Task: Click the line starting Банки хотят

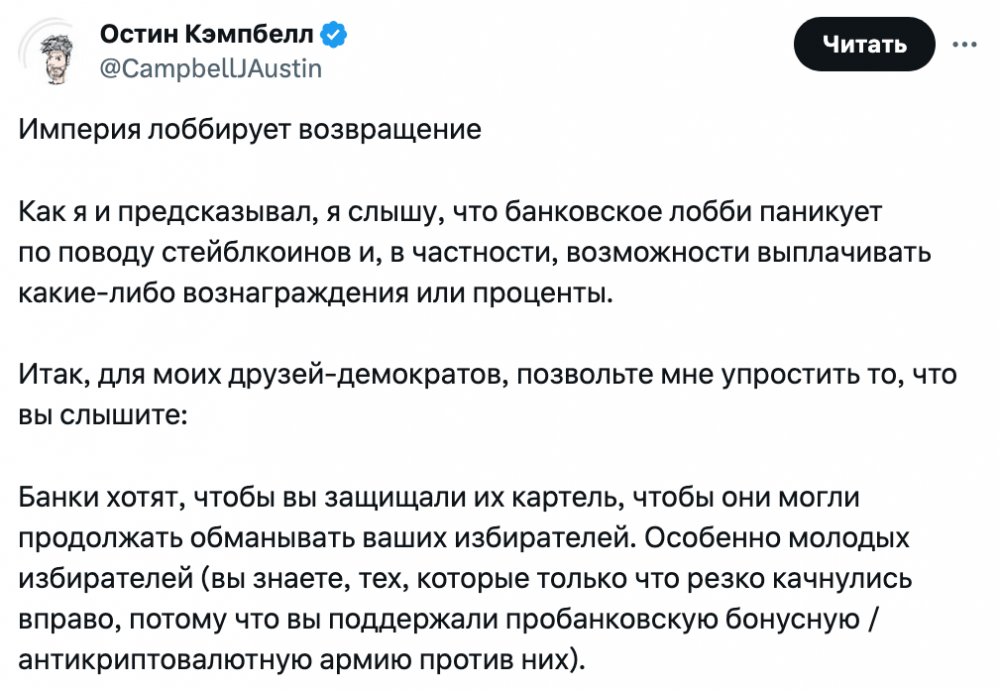Action: pyautogui.click(x=439, y=497)
